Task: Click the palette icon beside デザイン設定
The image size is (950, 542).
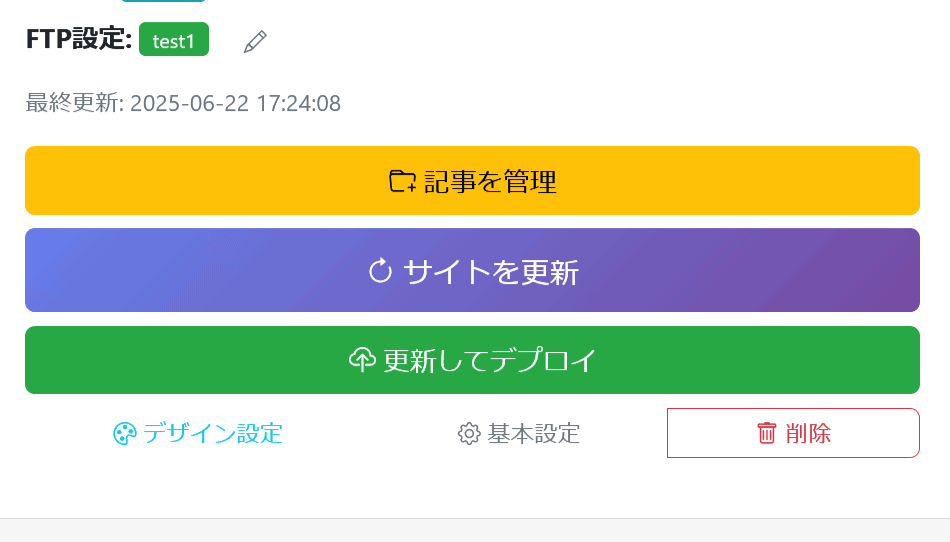Action: point(125,434)
